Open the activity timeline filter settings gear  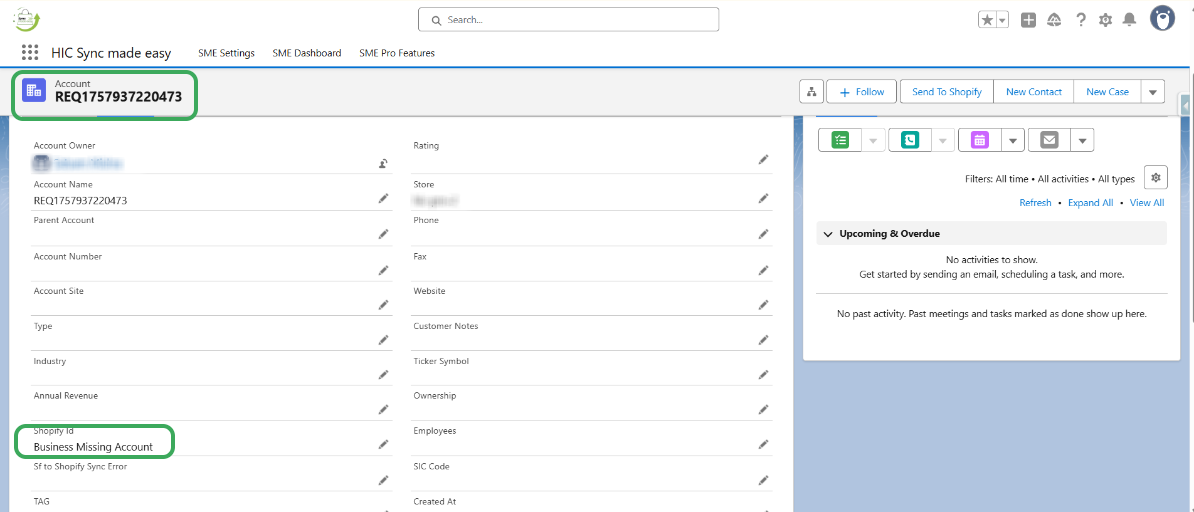click(x=1155, y=178)
